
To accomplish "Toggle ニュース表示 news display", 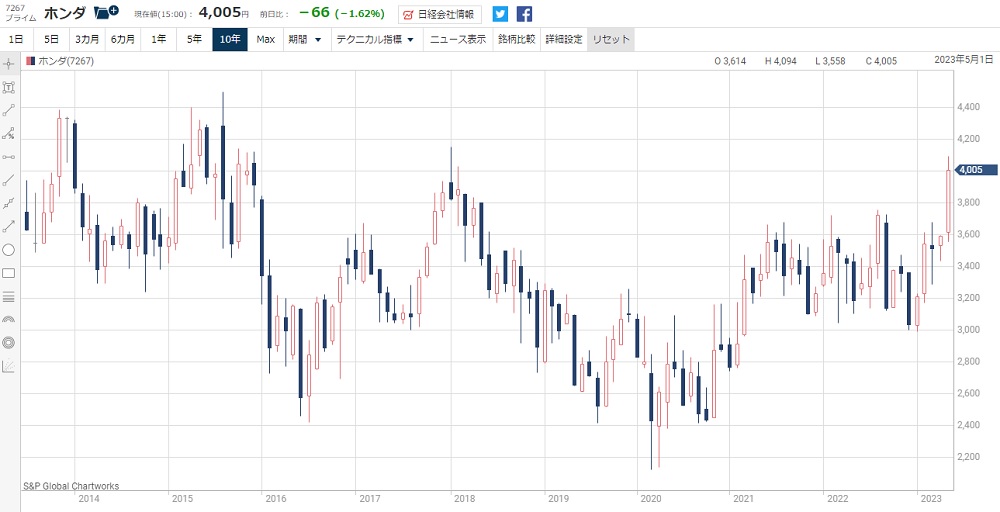I will coord(458,40).
